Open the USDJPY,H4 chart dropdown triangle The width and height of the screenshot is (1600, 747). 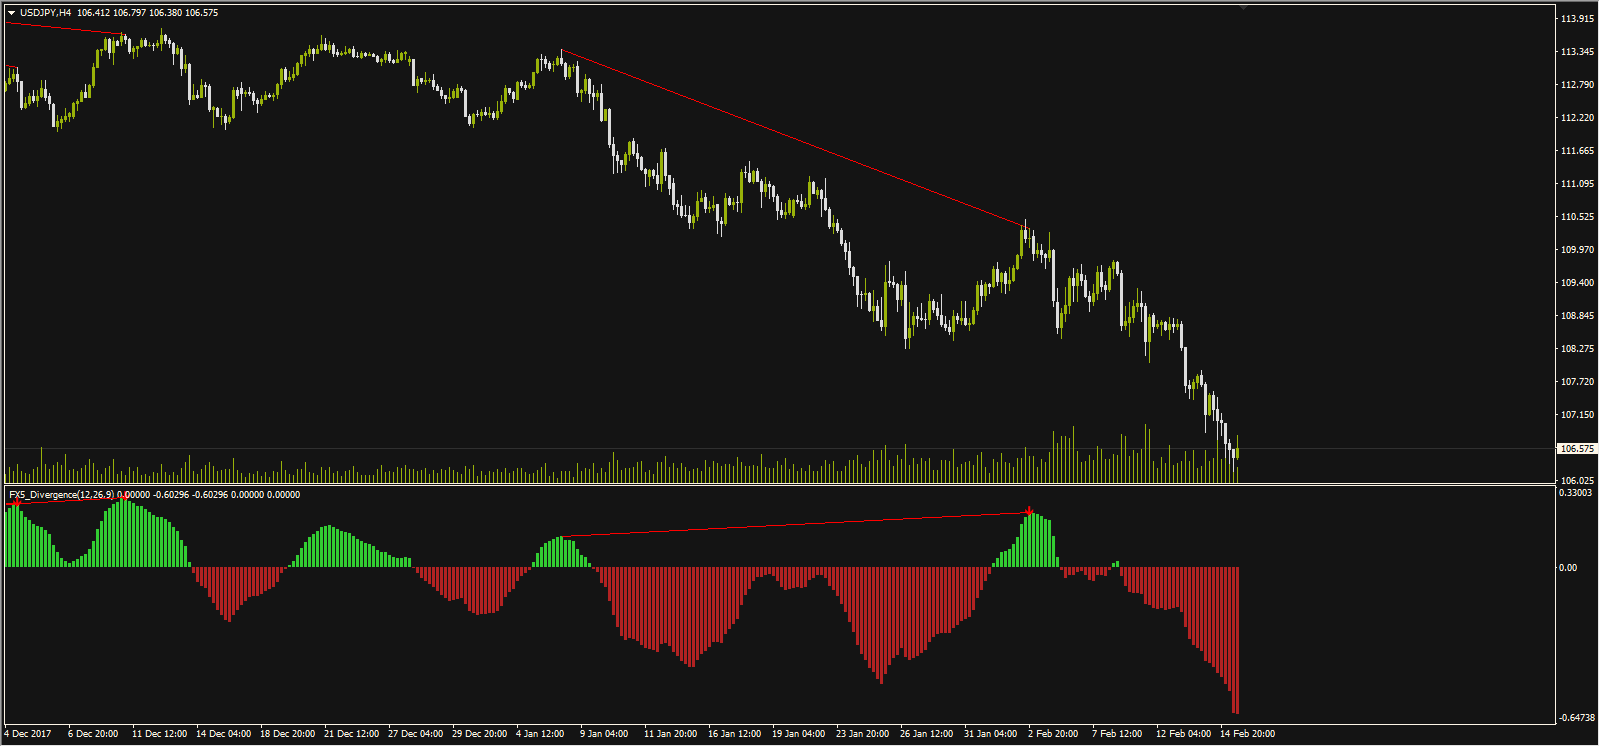click(11, 13)
